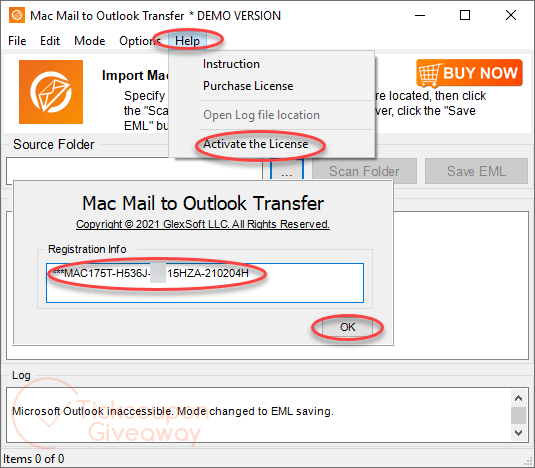Image resolution: width=535 pixels, height=468 pixels.
Task: Click the orange app icon in the title bar
Action: point(17,15)
